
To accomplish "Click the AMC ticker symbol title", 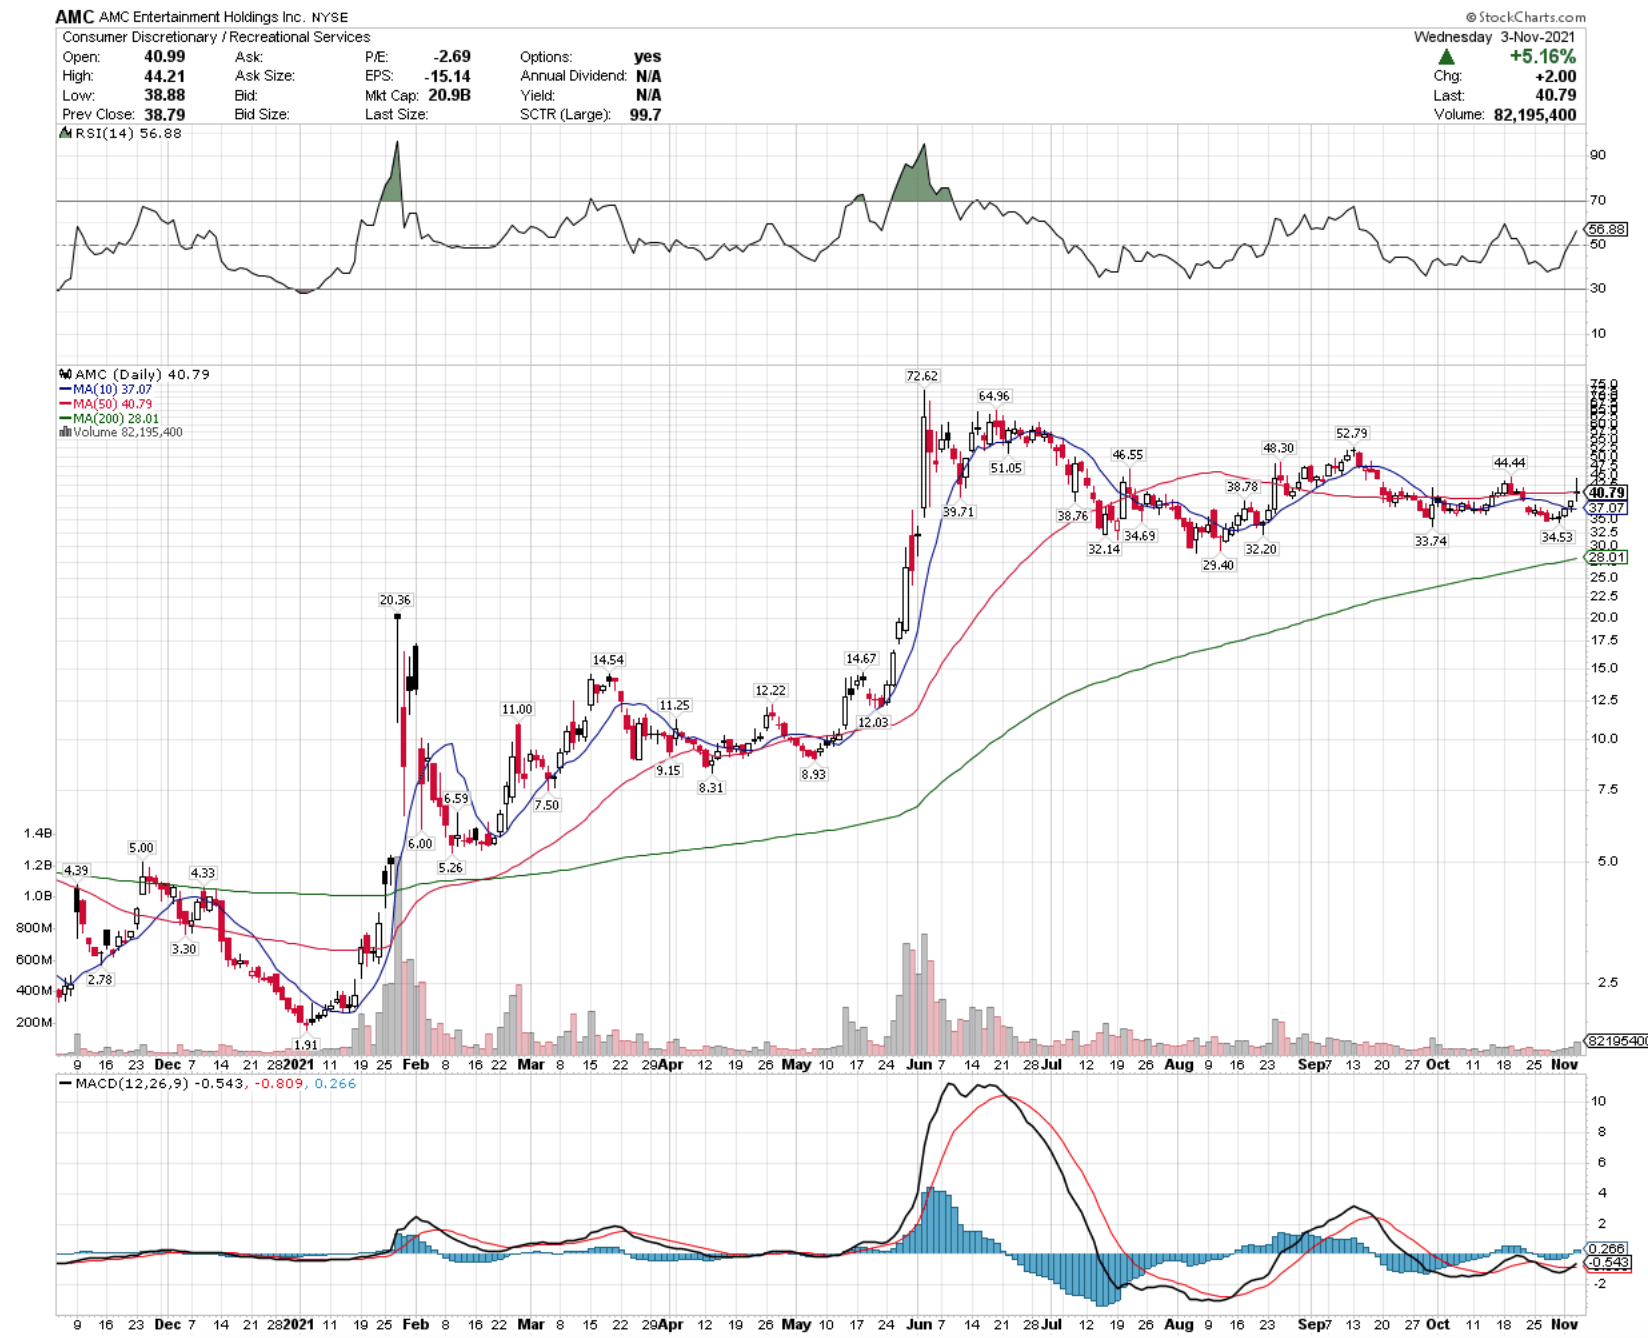I will 74,17.
